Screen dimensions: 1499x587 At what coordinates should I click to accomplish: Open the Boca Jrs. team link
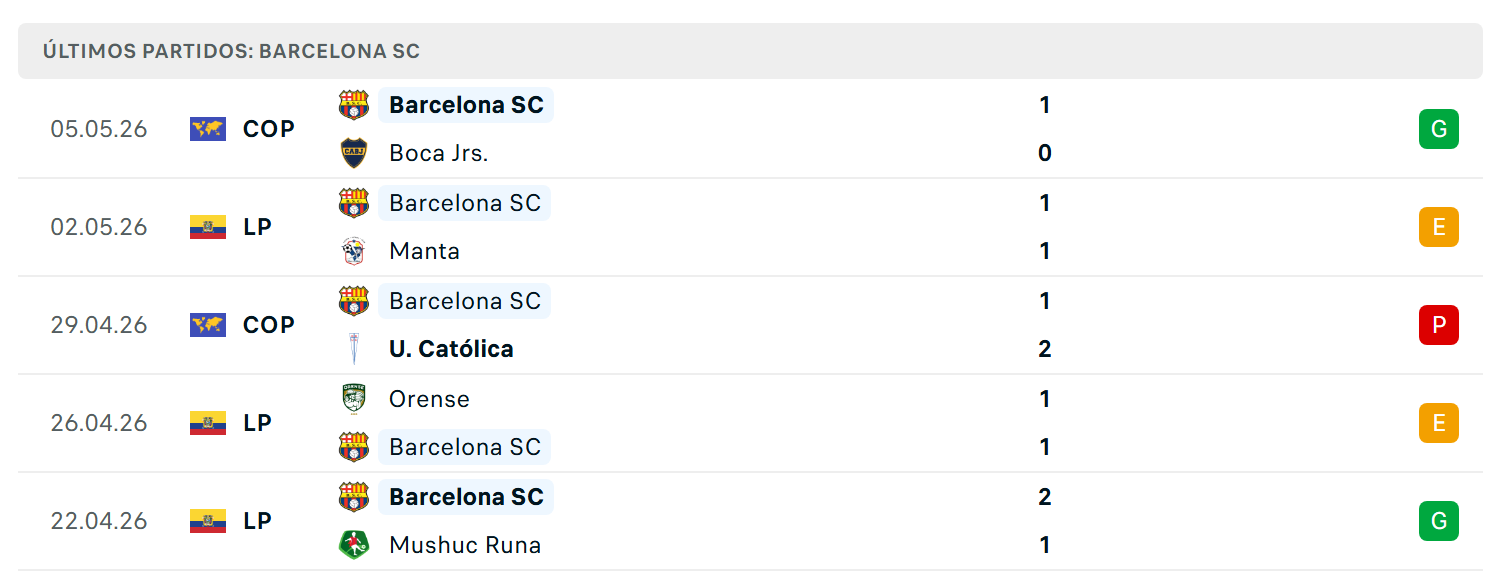(439, 153)
